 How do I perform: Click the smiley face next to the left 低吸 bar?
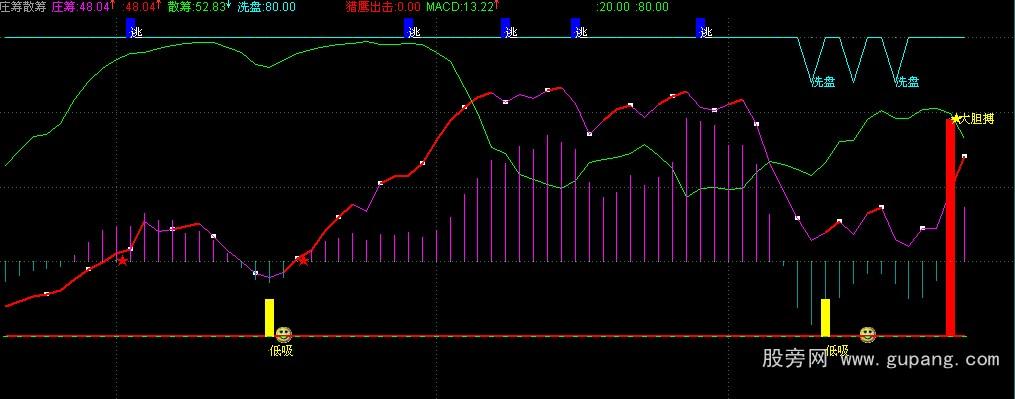(284, 335)
